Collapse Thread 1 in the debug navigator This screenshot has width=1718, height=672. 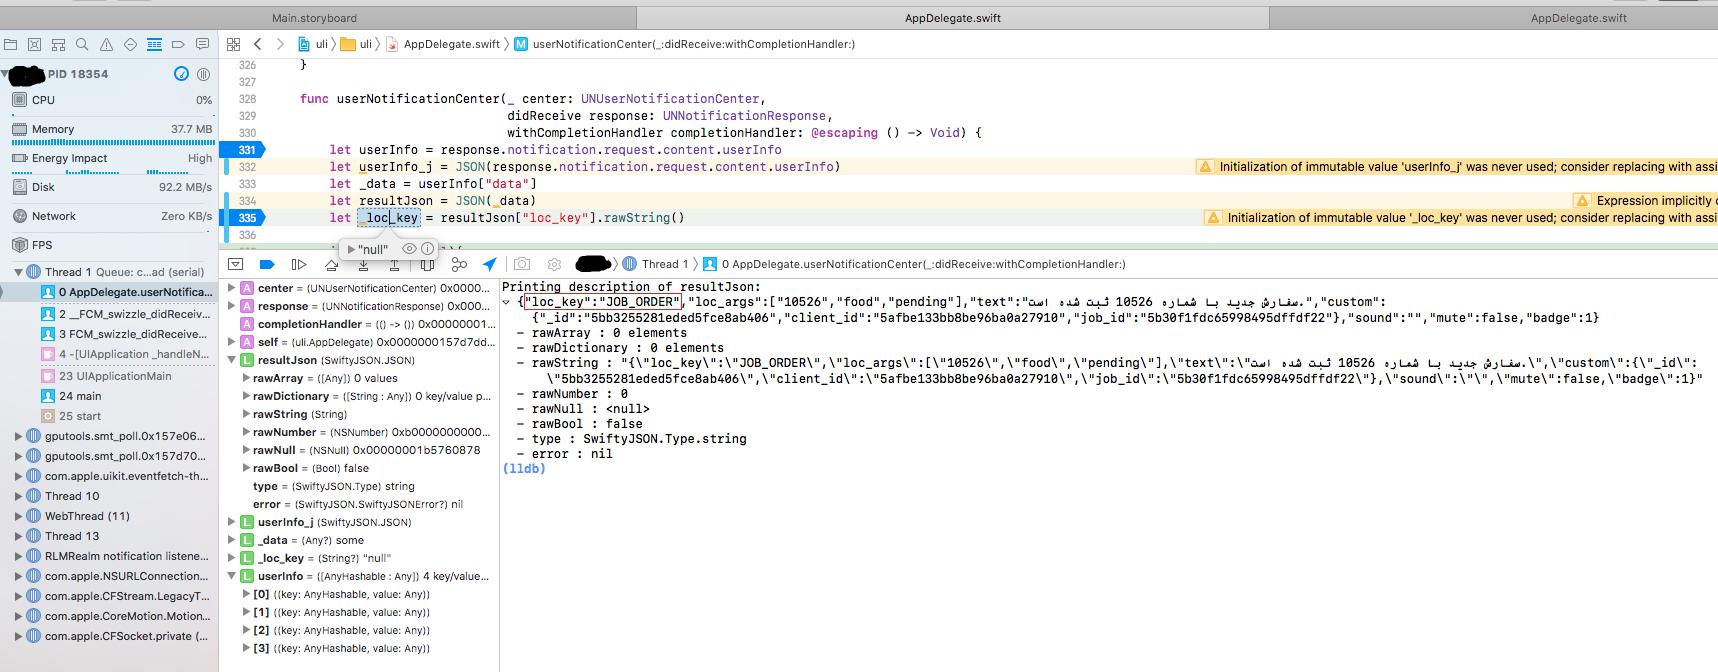[x=18, y=272]
